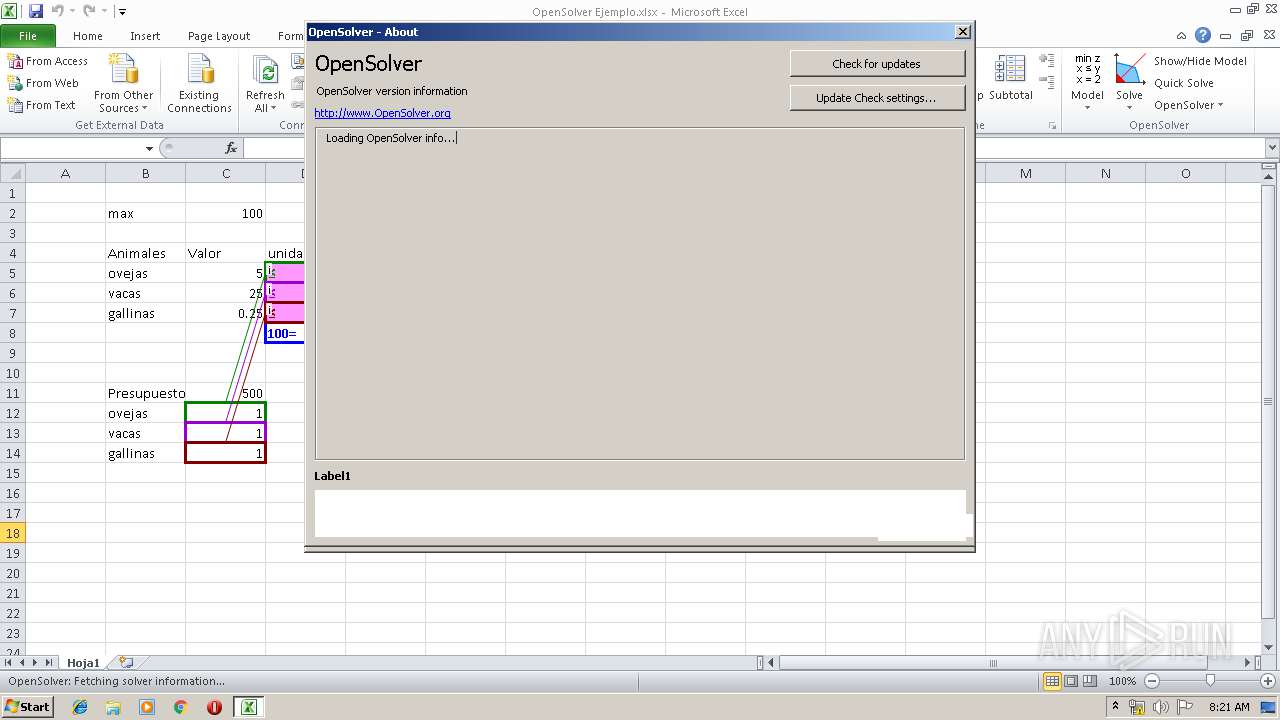Select the 'Valor' header cell
The image size is (1280, 720).
(225, 253)
